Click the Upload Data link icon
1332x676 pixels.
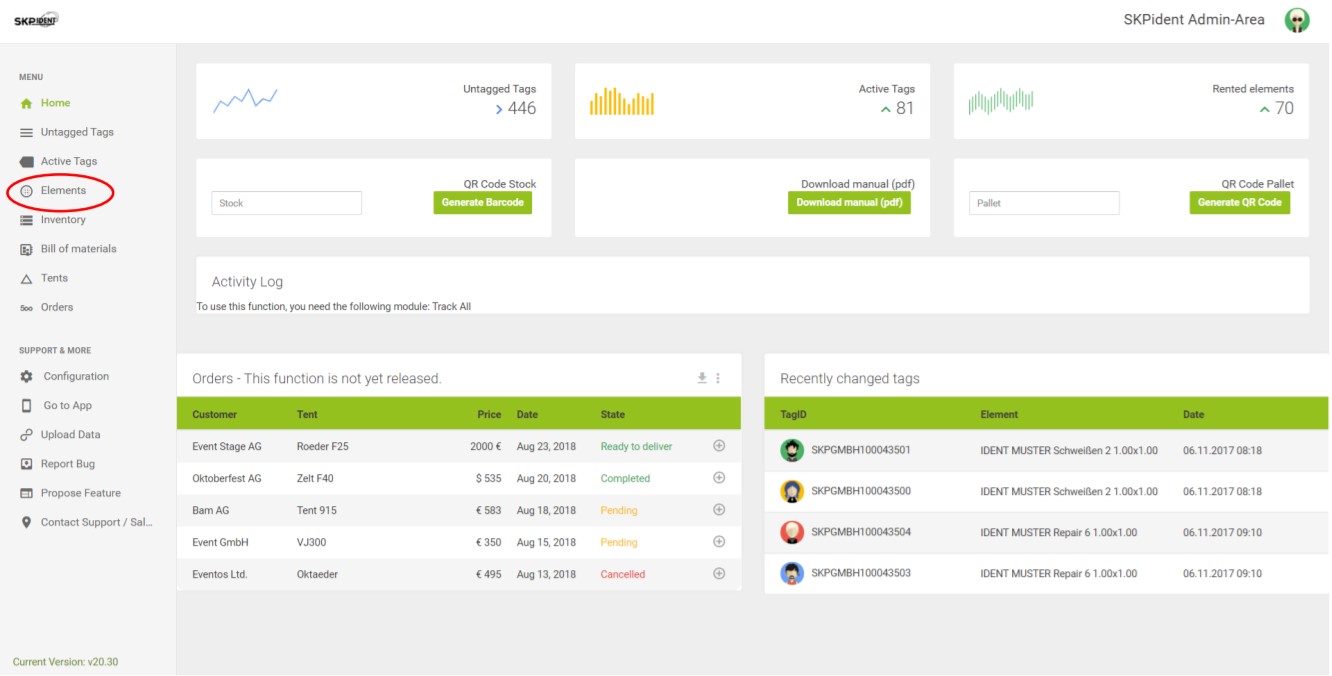tap(27, 435)
